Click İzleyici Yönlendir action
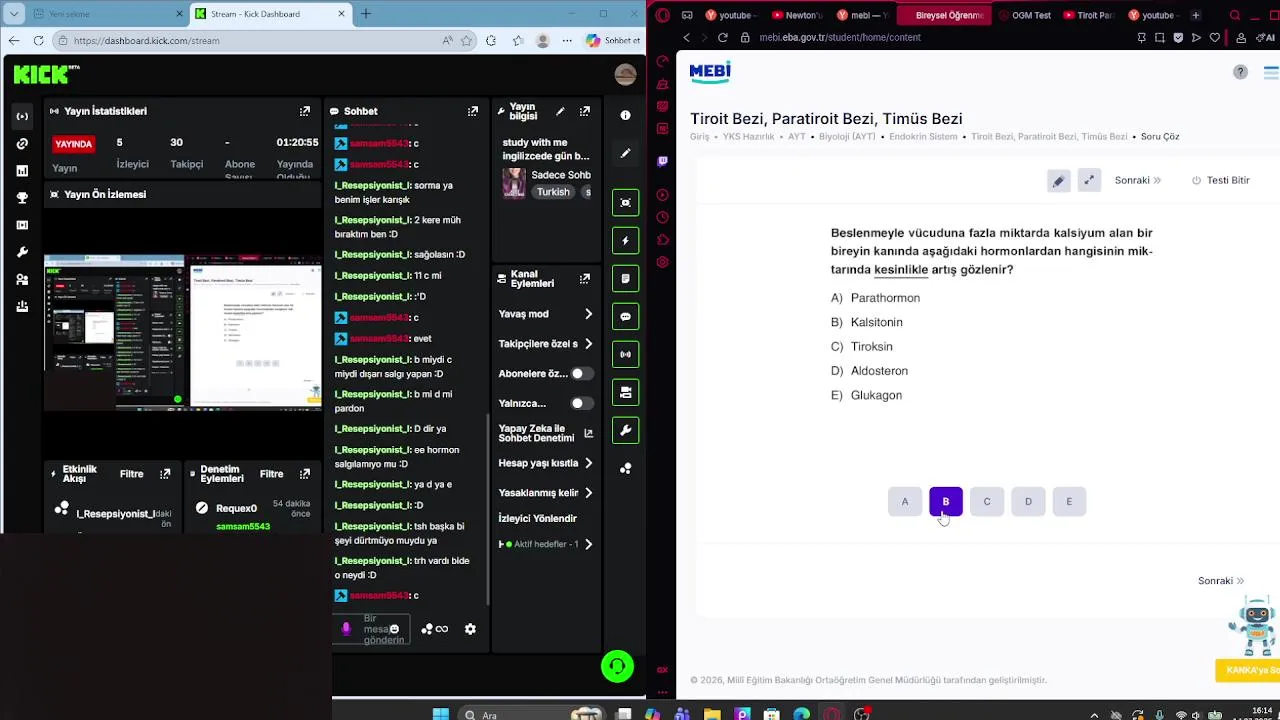Image resolution: width=1280 pixels, height=720 pixels. 538,518
